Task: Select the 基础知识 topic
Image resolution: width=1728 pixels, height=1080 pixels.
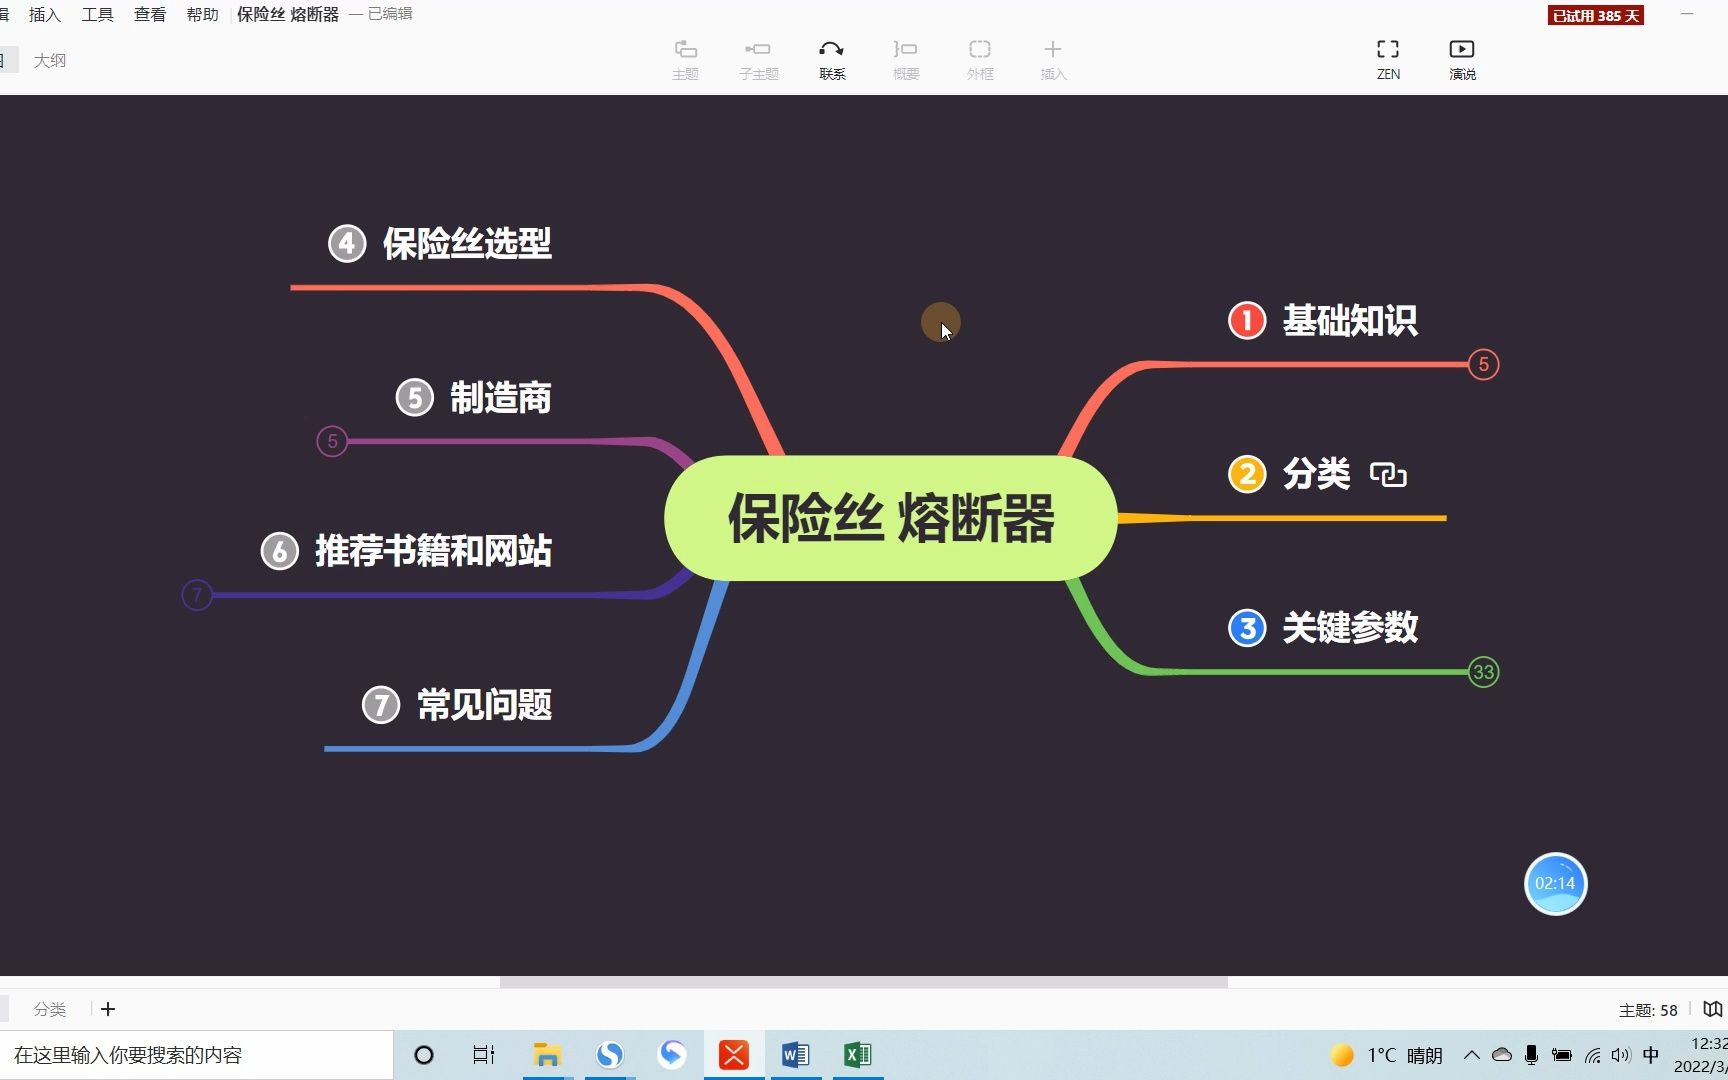Action: 1350,320
